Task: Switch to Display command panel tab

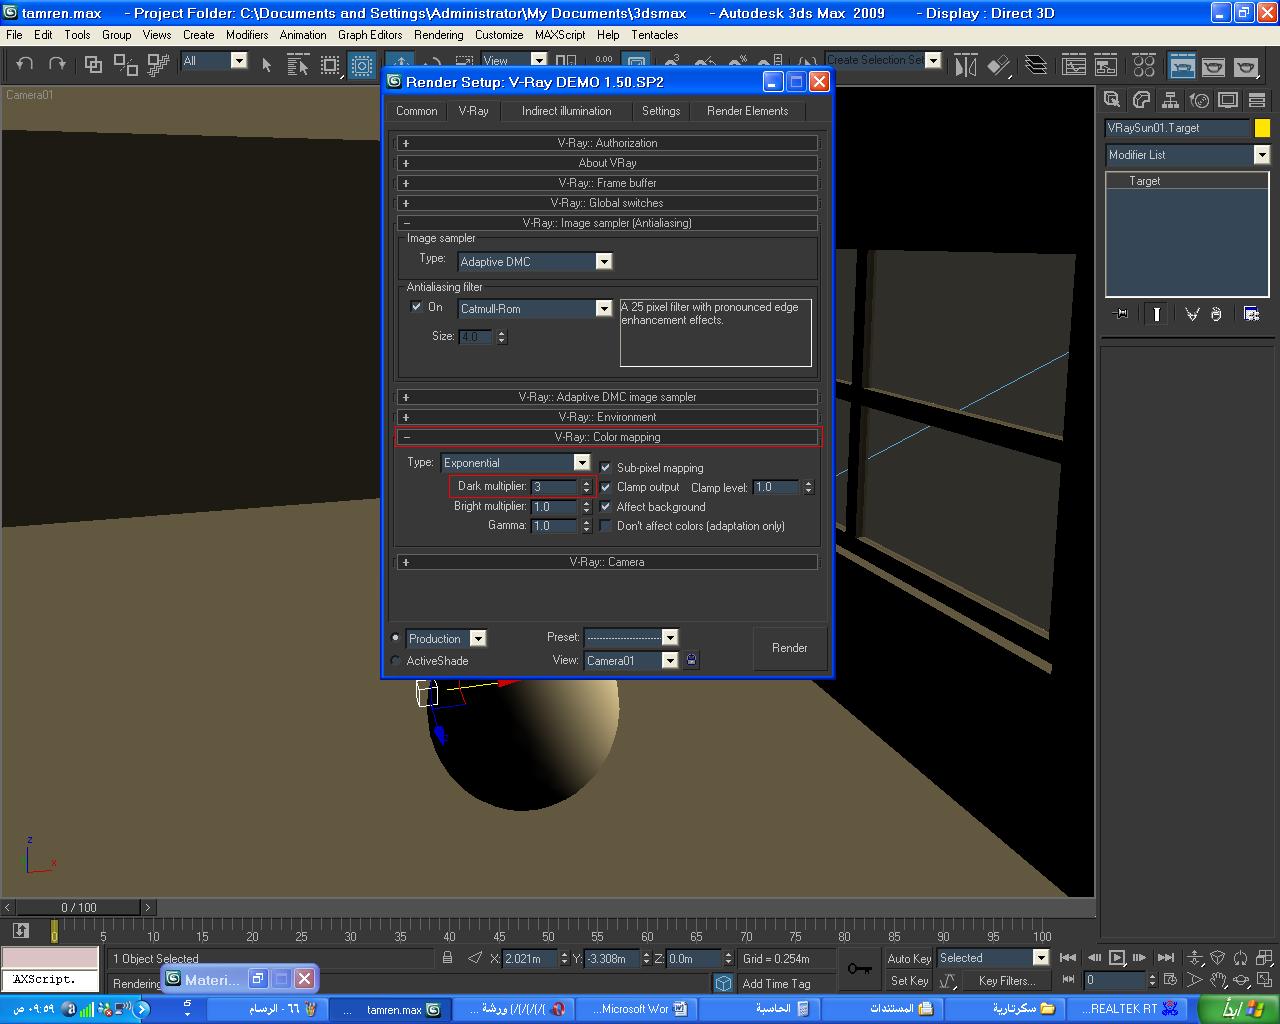Action: [x=1228, y=99]
